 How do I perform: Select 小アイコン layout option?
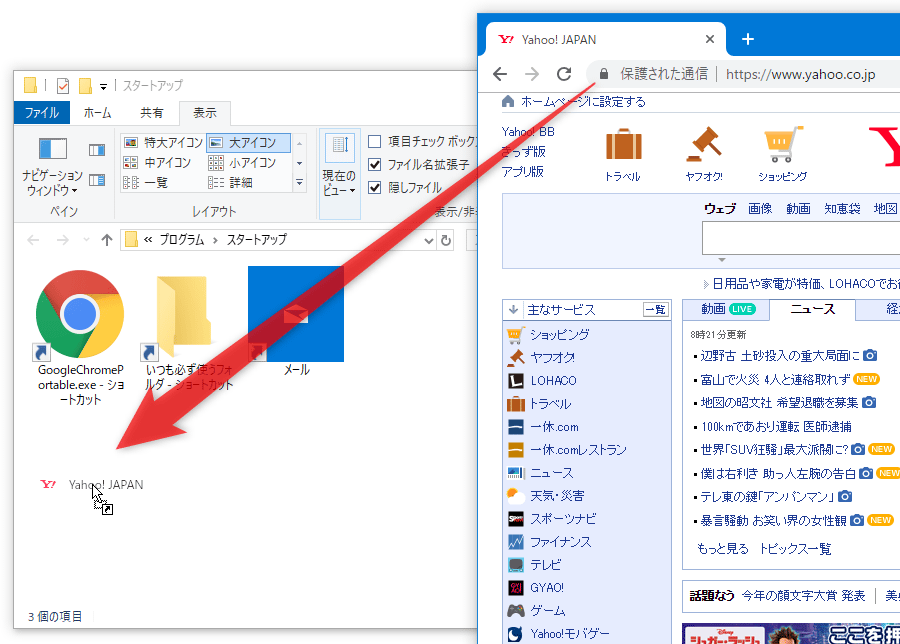pos(241,162)
